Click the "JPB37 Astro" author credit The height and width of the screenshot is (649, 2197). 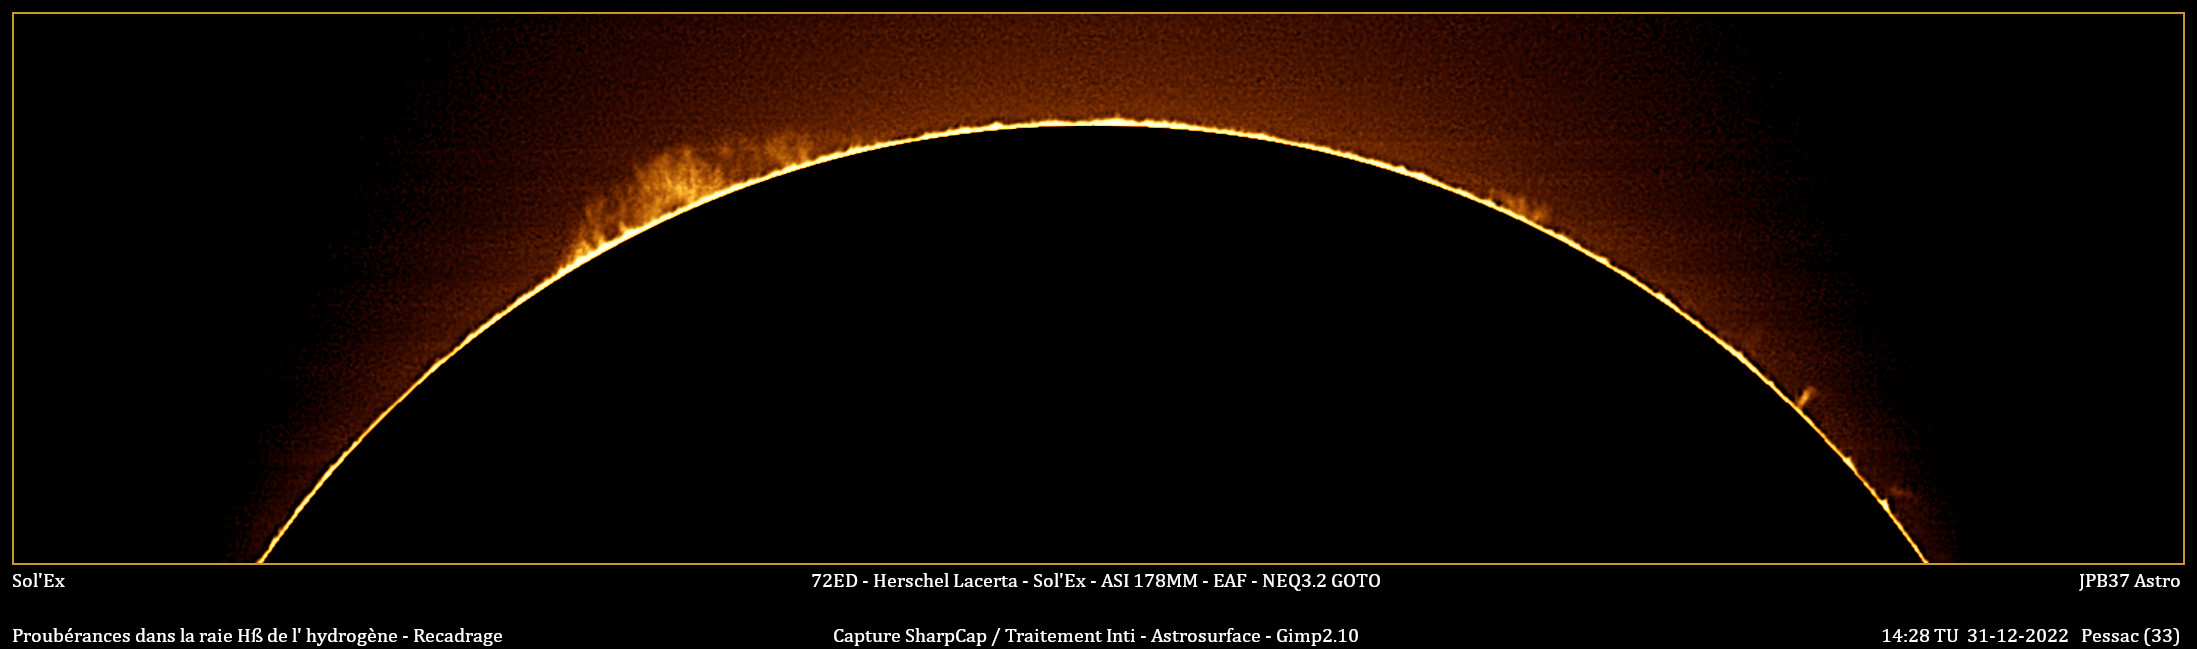coord(2129,581)
